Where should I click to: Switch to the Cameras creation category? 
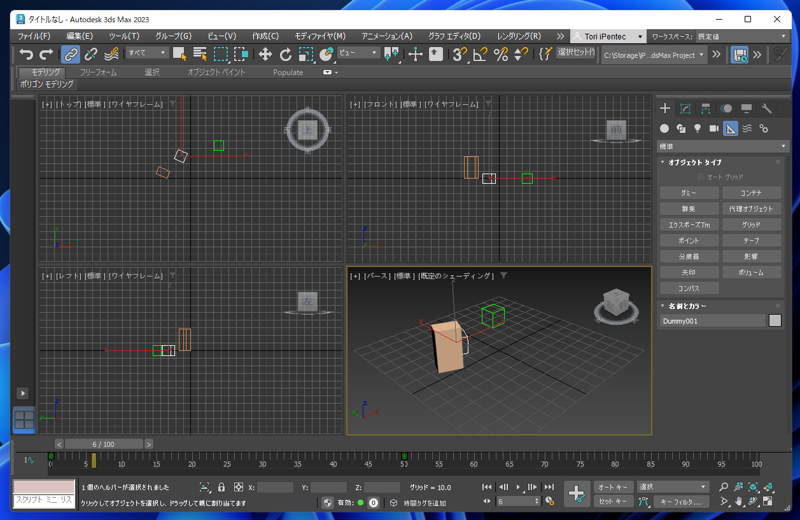click(x=714, y=129)
